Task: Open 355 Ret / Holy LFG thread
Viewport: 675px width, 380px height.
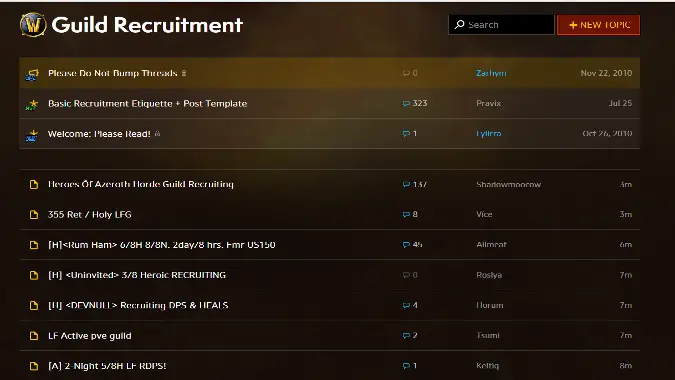Action: click(90, 214)
